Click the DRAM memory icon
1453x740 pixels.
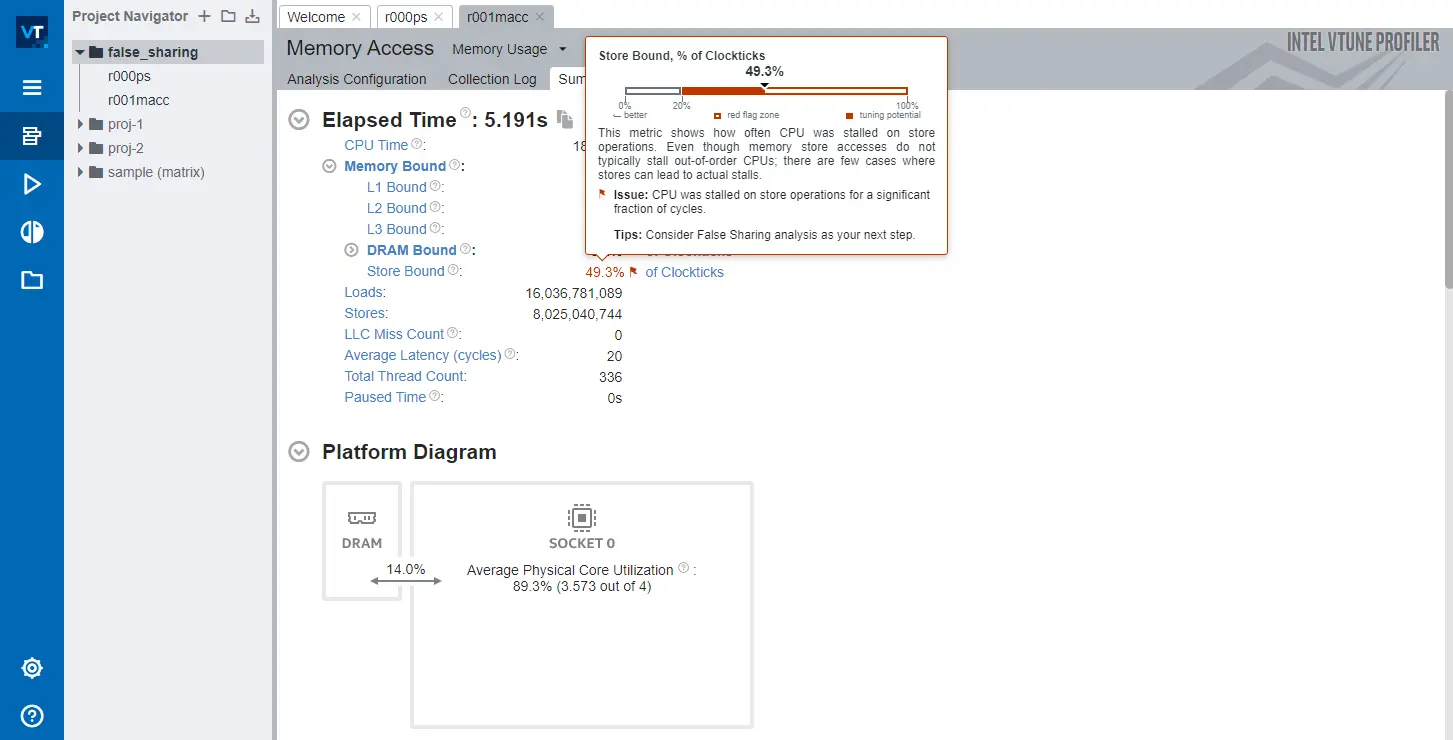click(x=362, y=517)
